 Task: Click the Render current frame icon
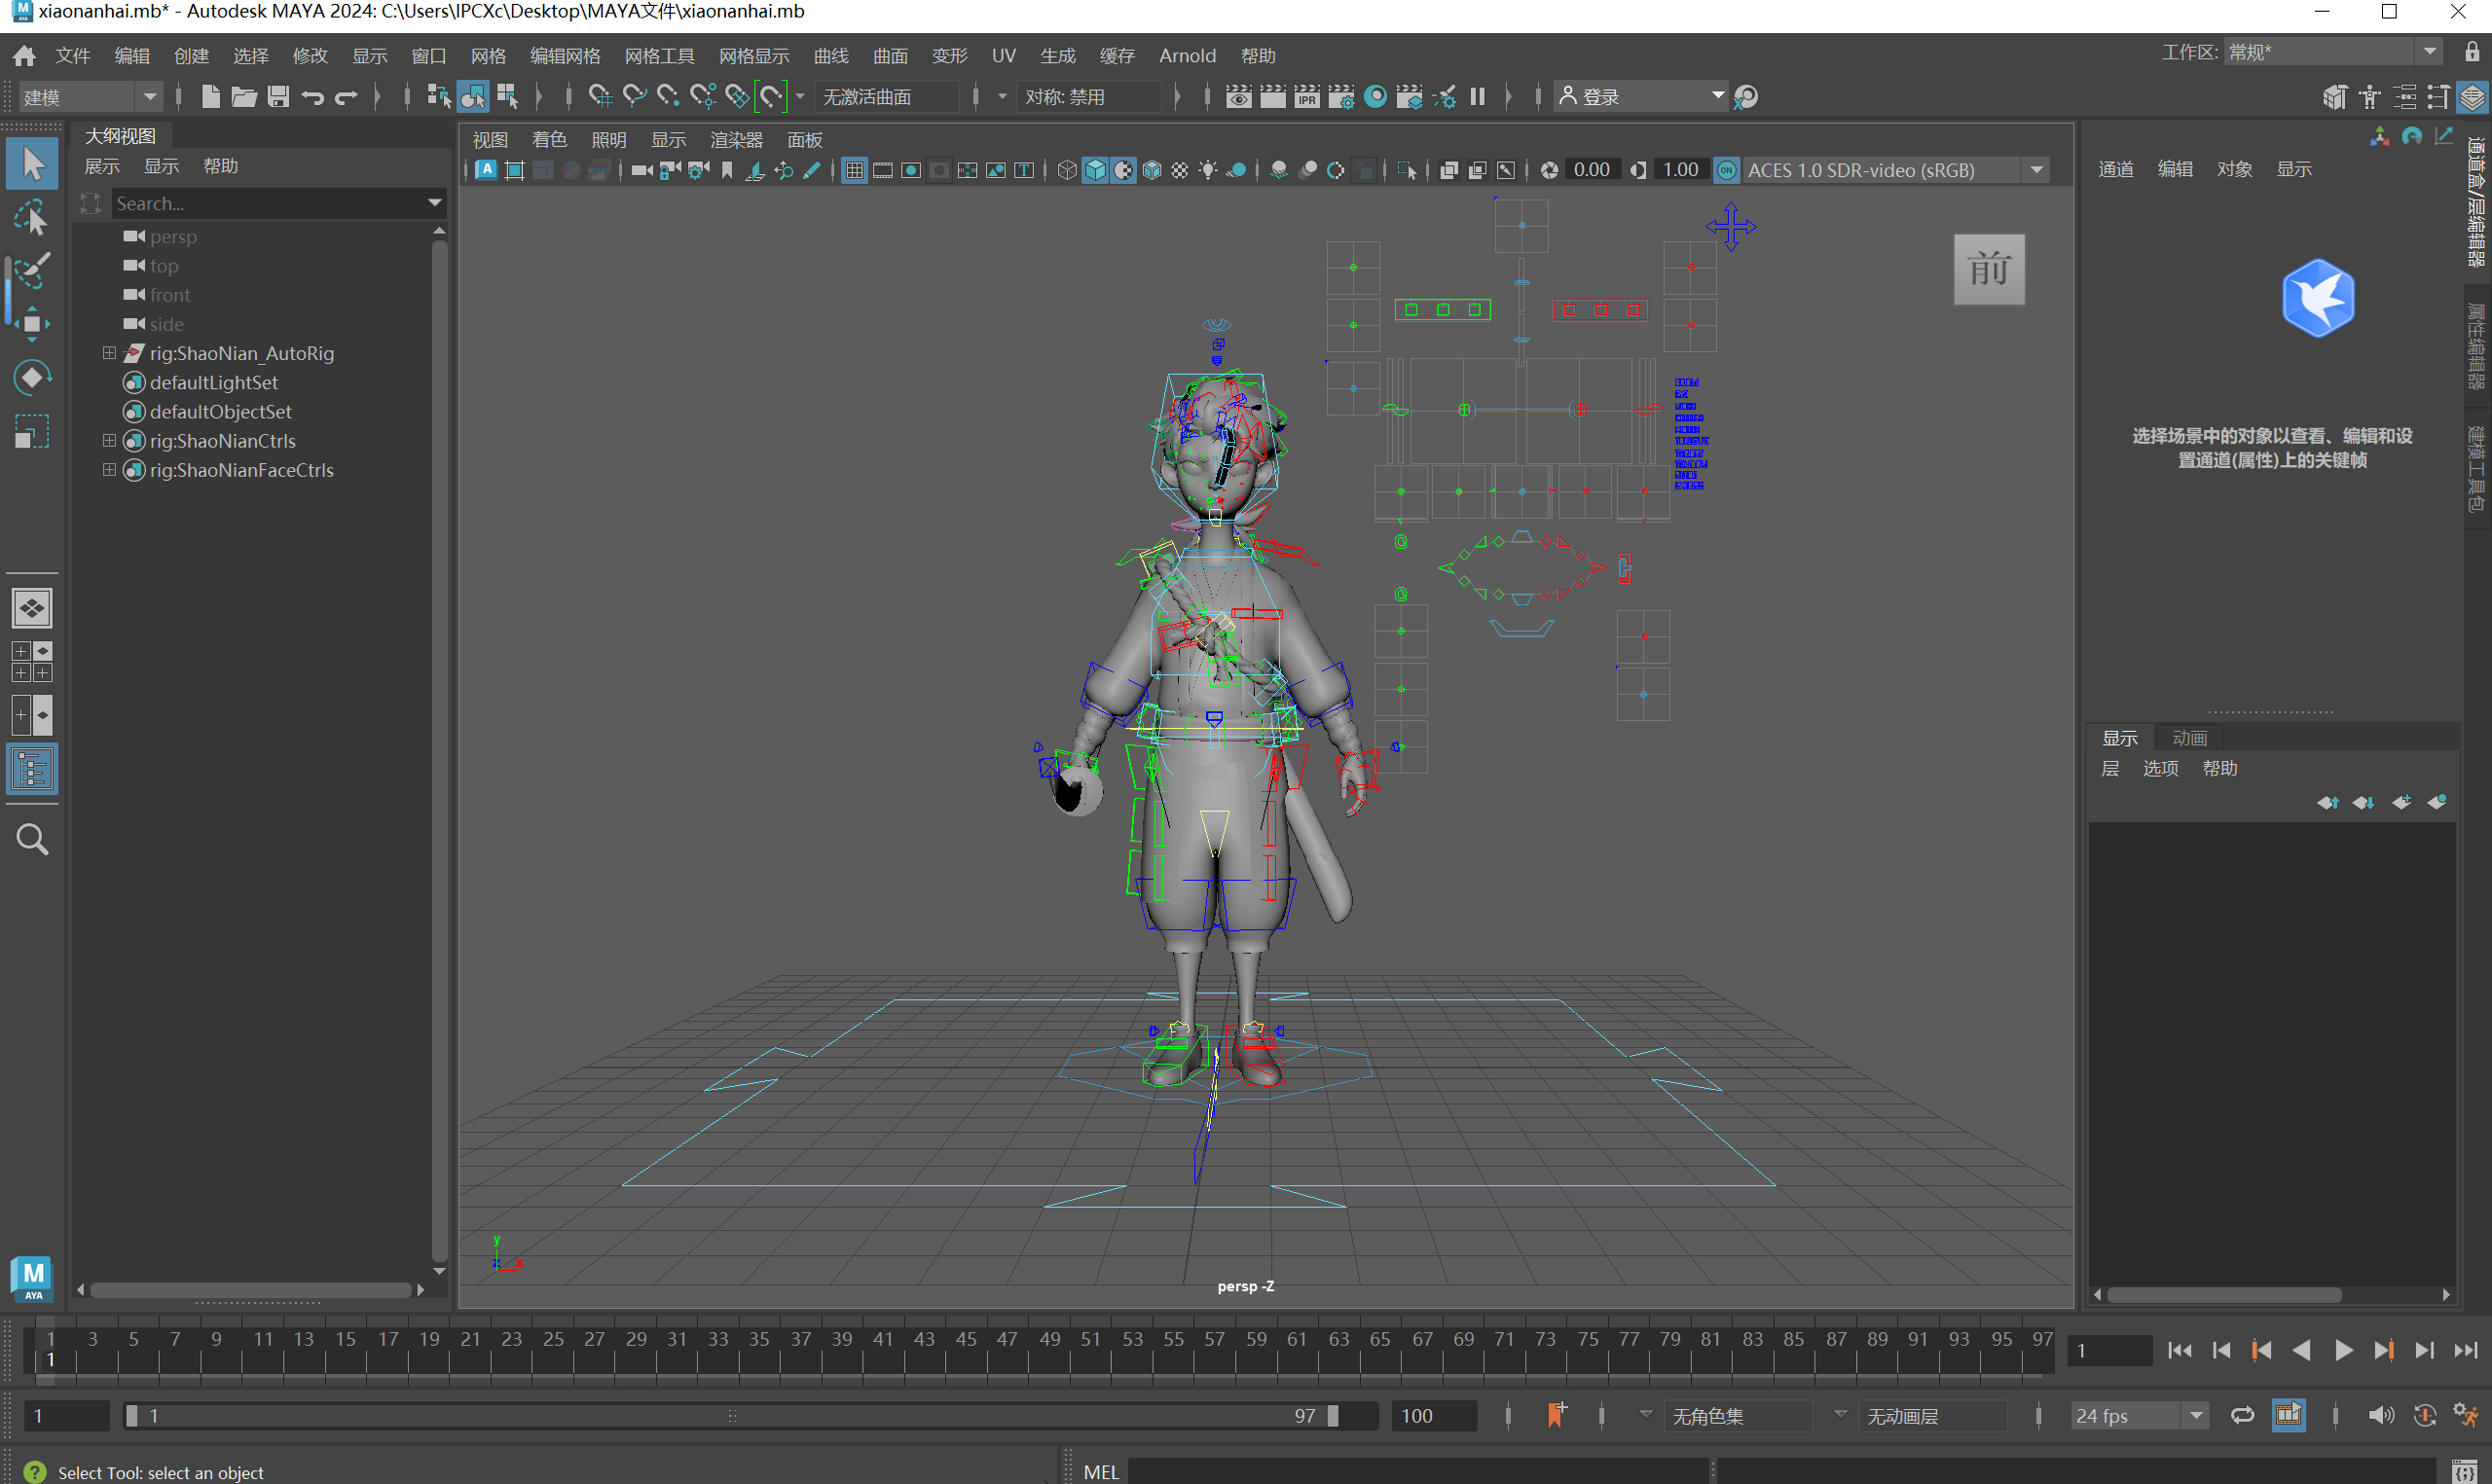tap(1273, 97)
